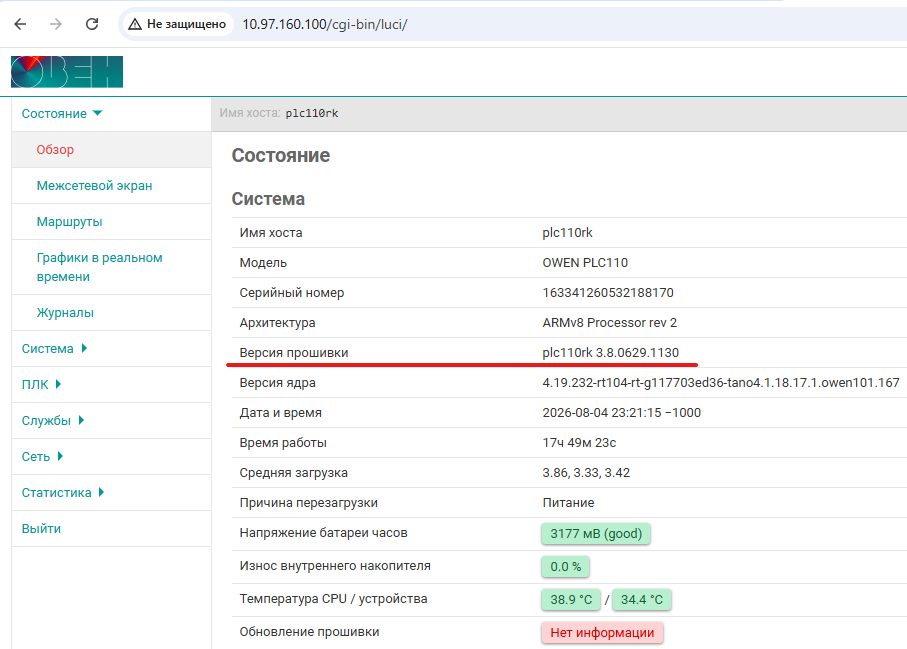
Task: Click the 'Нет информации' firmware update badge
Action: pyautogui.click(x=602, y=633)
